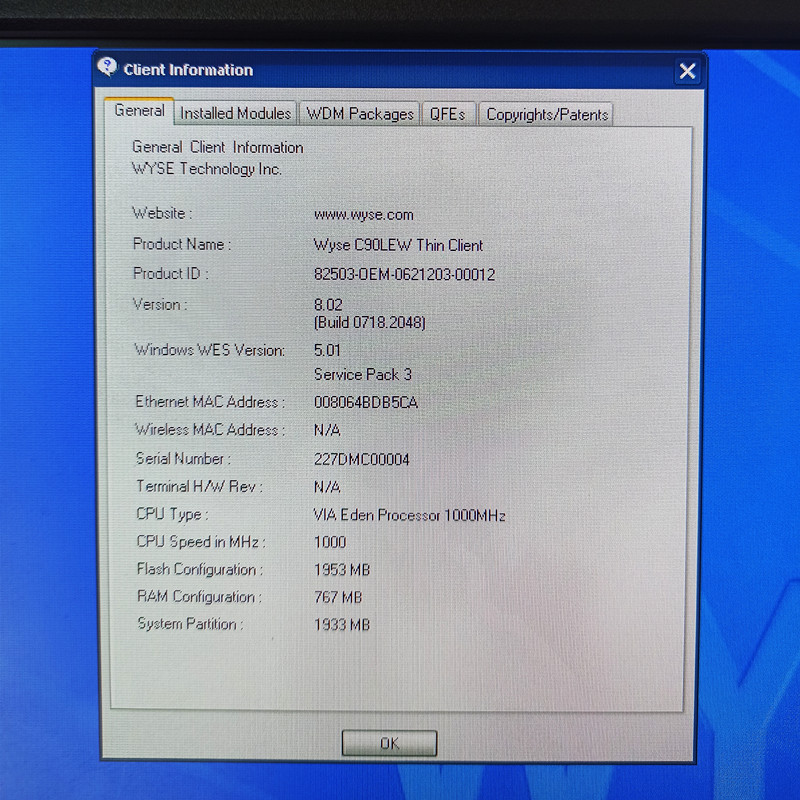Click the 'General Client Information' heading
The height and width of the screenshot is (800, 800).
pyautogui.click(x=218, y=147)
